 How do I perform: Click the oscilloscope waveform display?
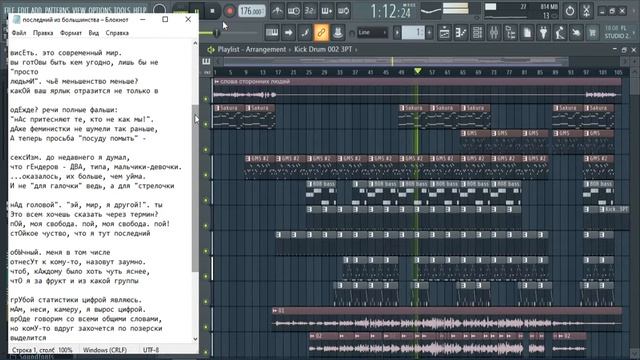[x=431, y=11]
